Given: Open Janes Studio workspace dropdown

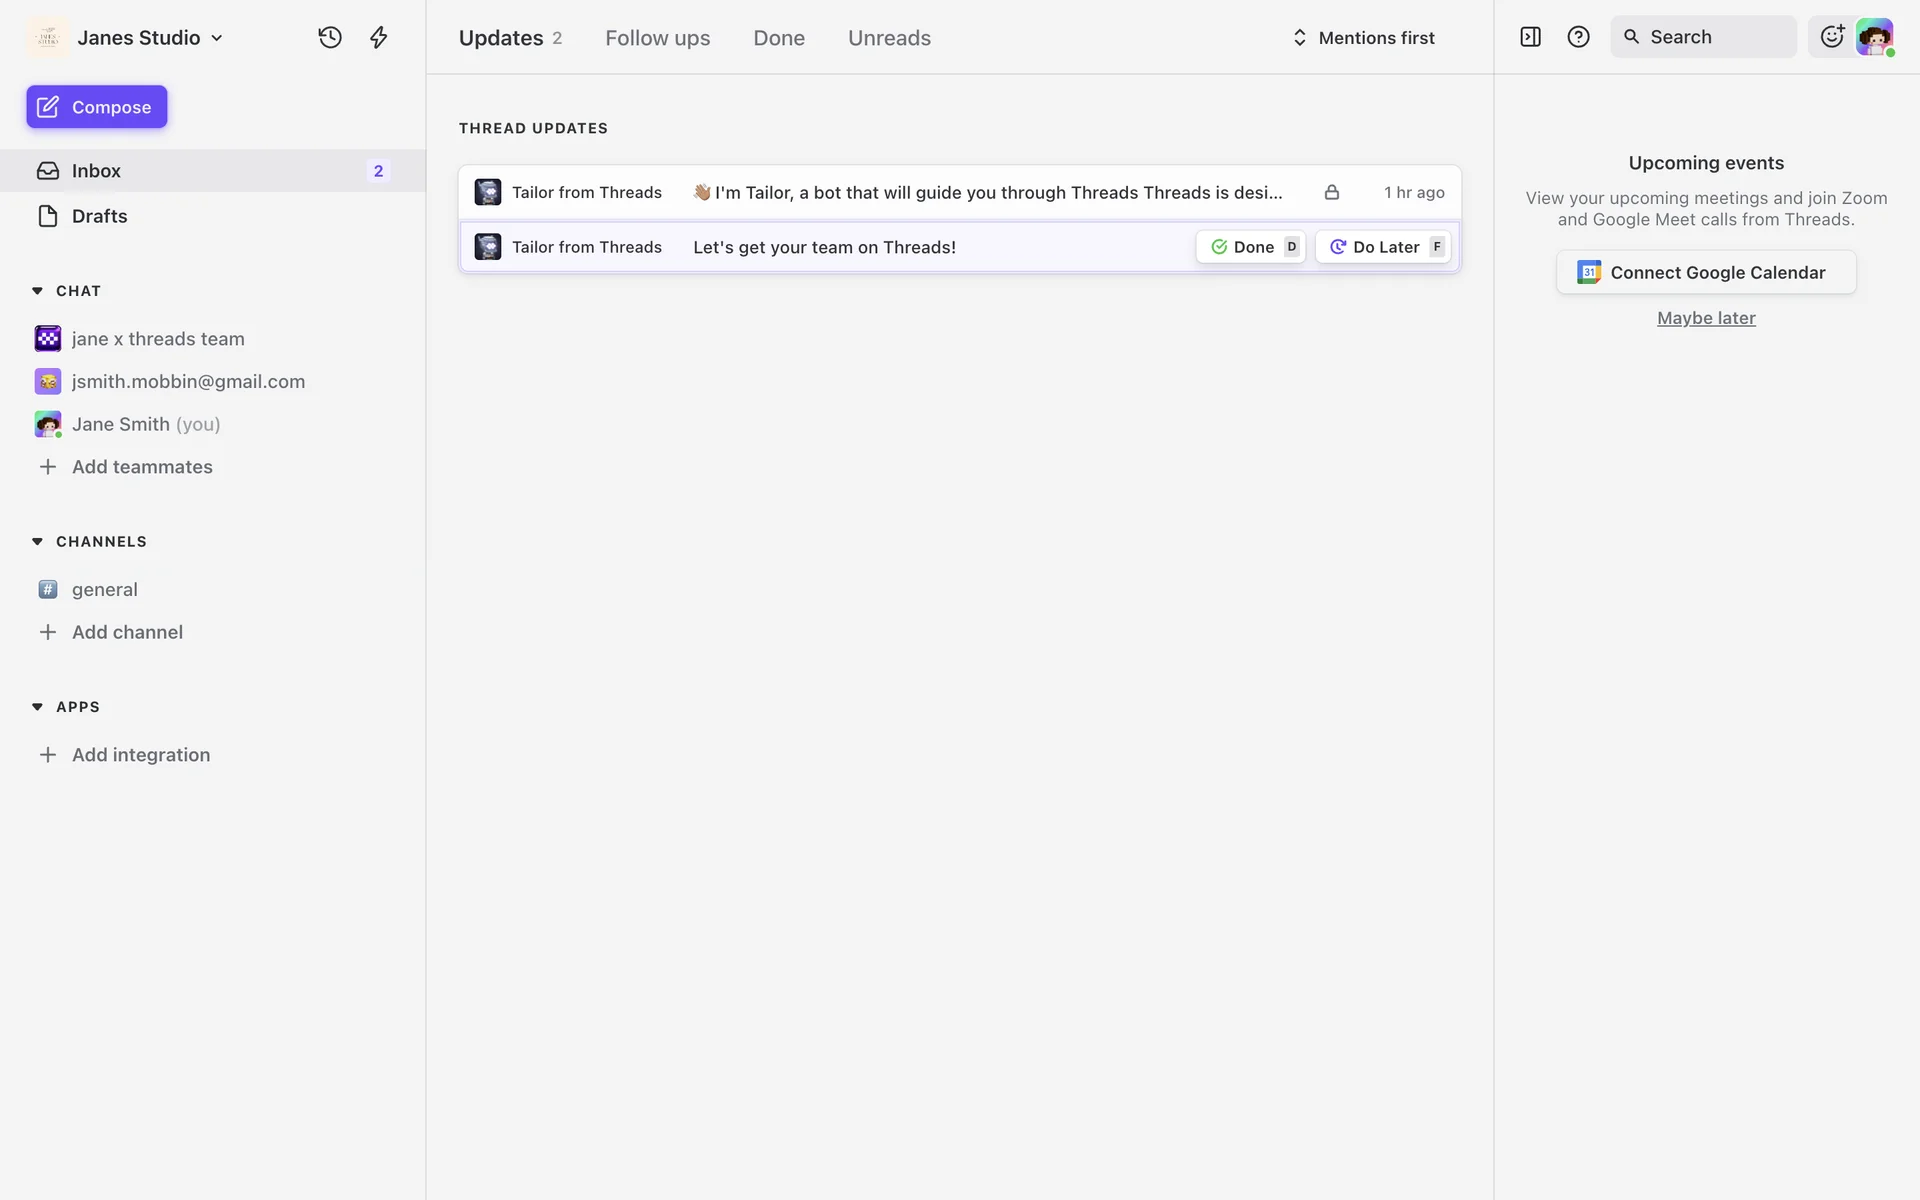Looking at the screenshot, I should click(x=140, y=38).
